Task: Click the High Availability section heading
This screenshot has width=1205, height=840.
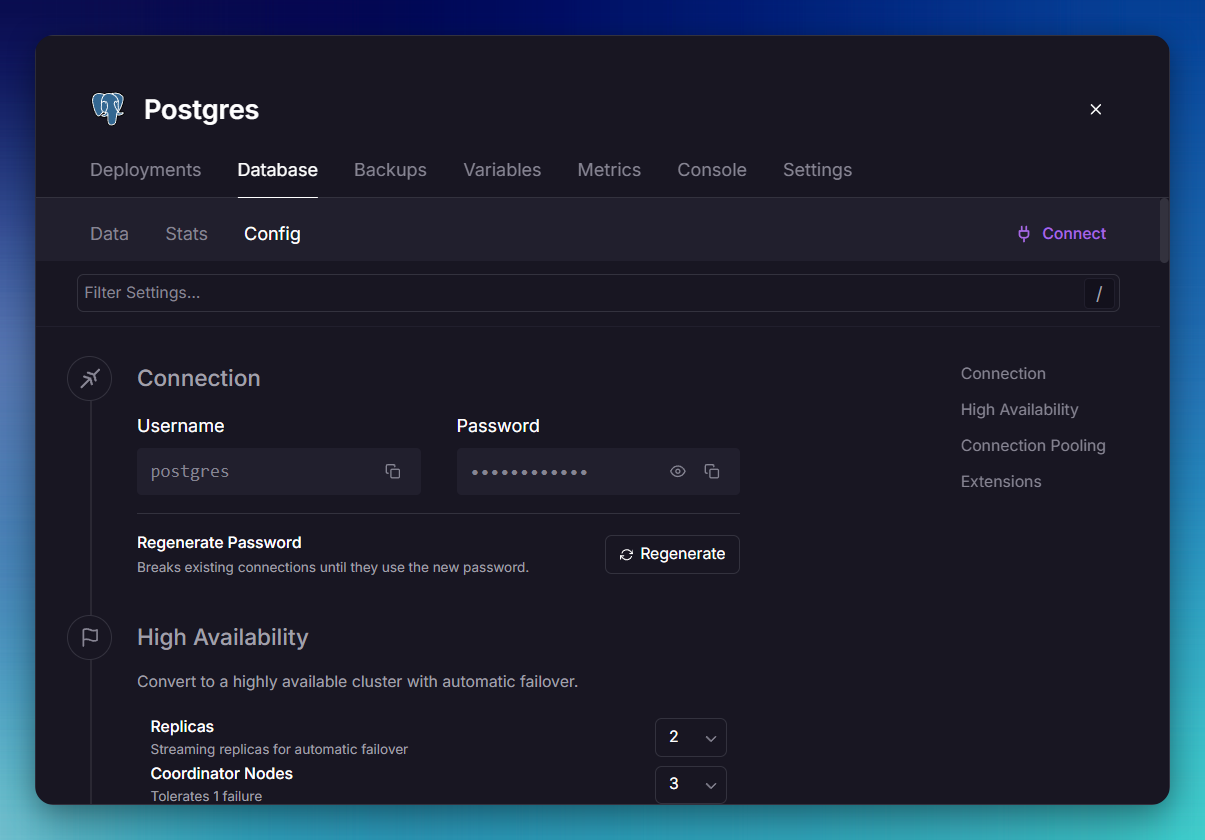Action: pyautogui.click(x=223, y=637)
